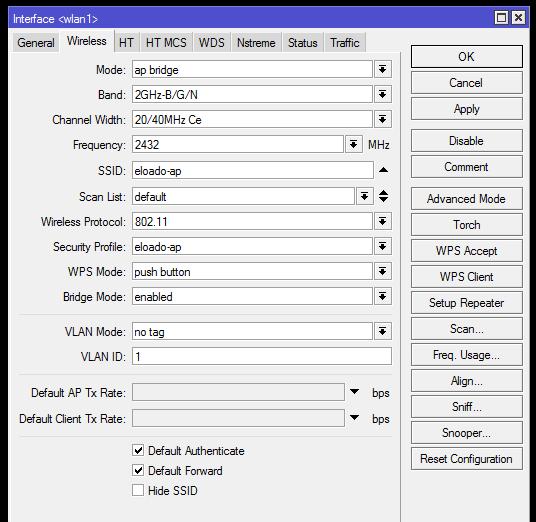
Task: Expand the Default Client Tx Rate field
Action: [x=354, y=417]
